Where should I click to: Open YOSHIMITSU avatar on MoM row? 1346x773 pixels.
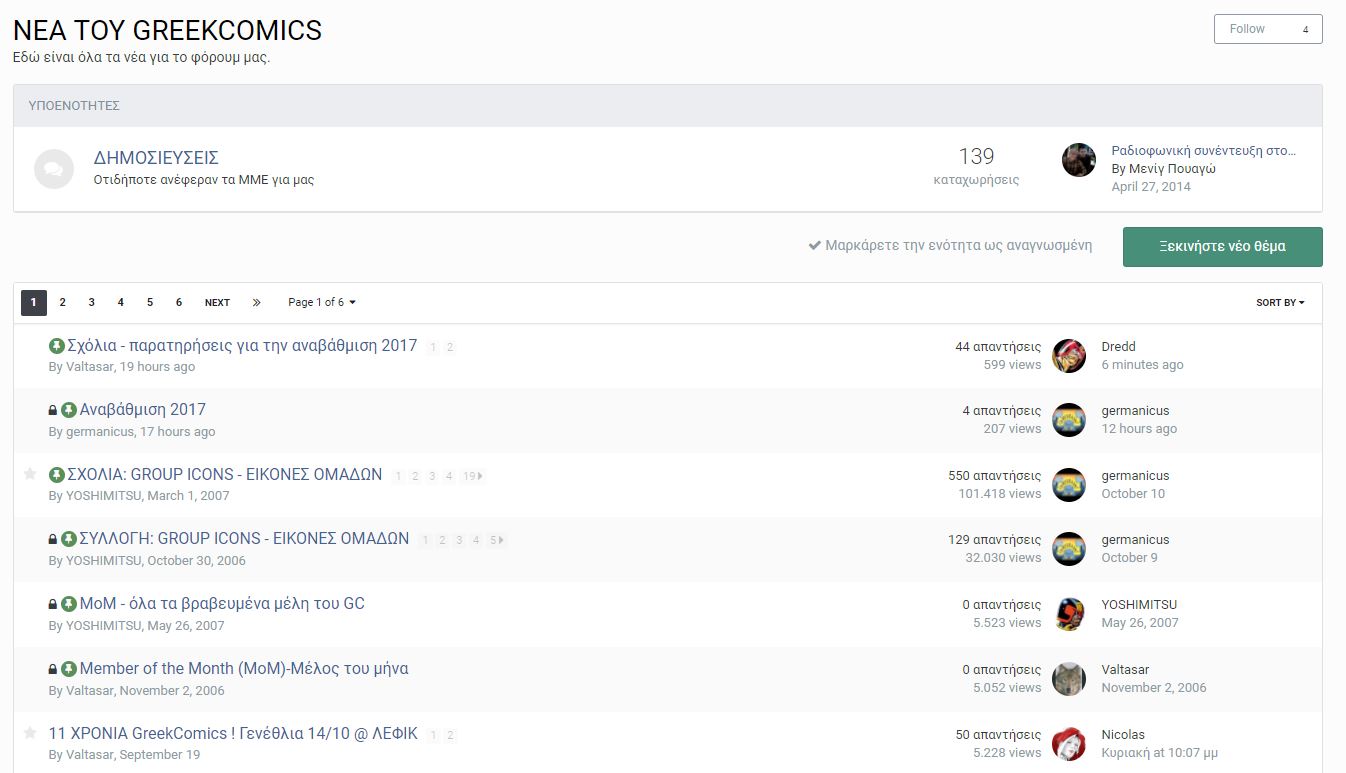[1069, 614]
